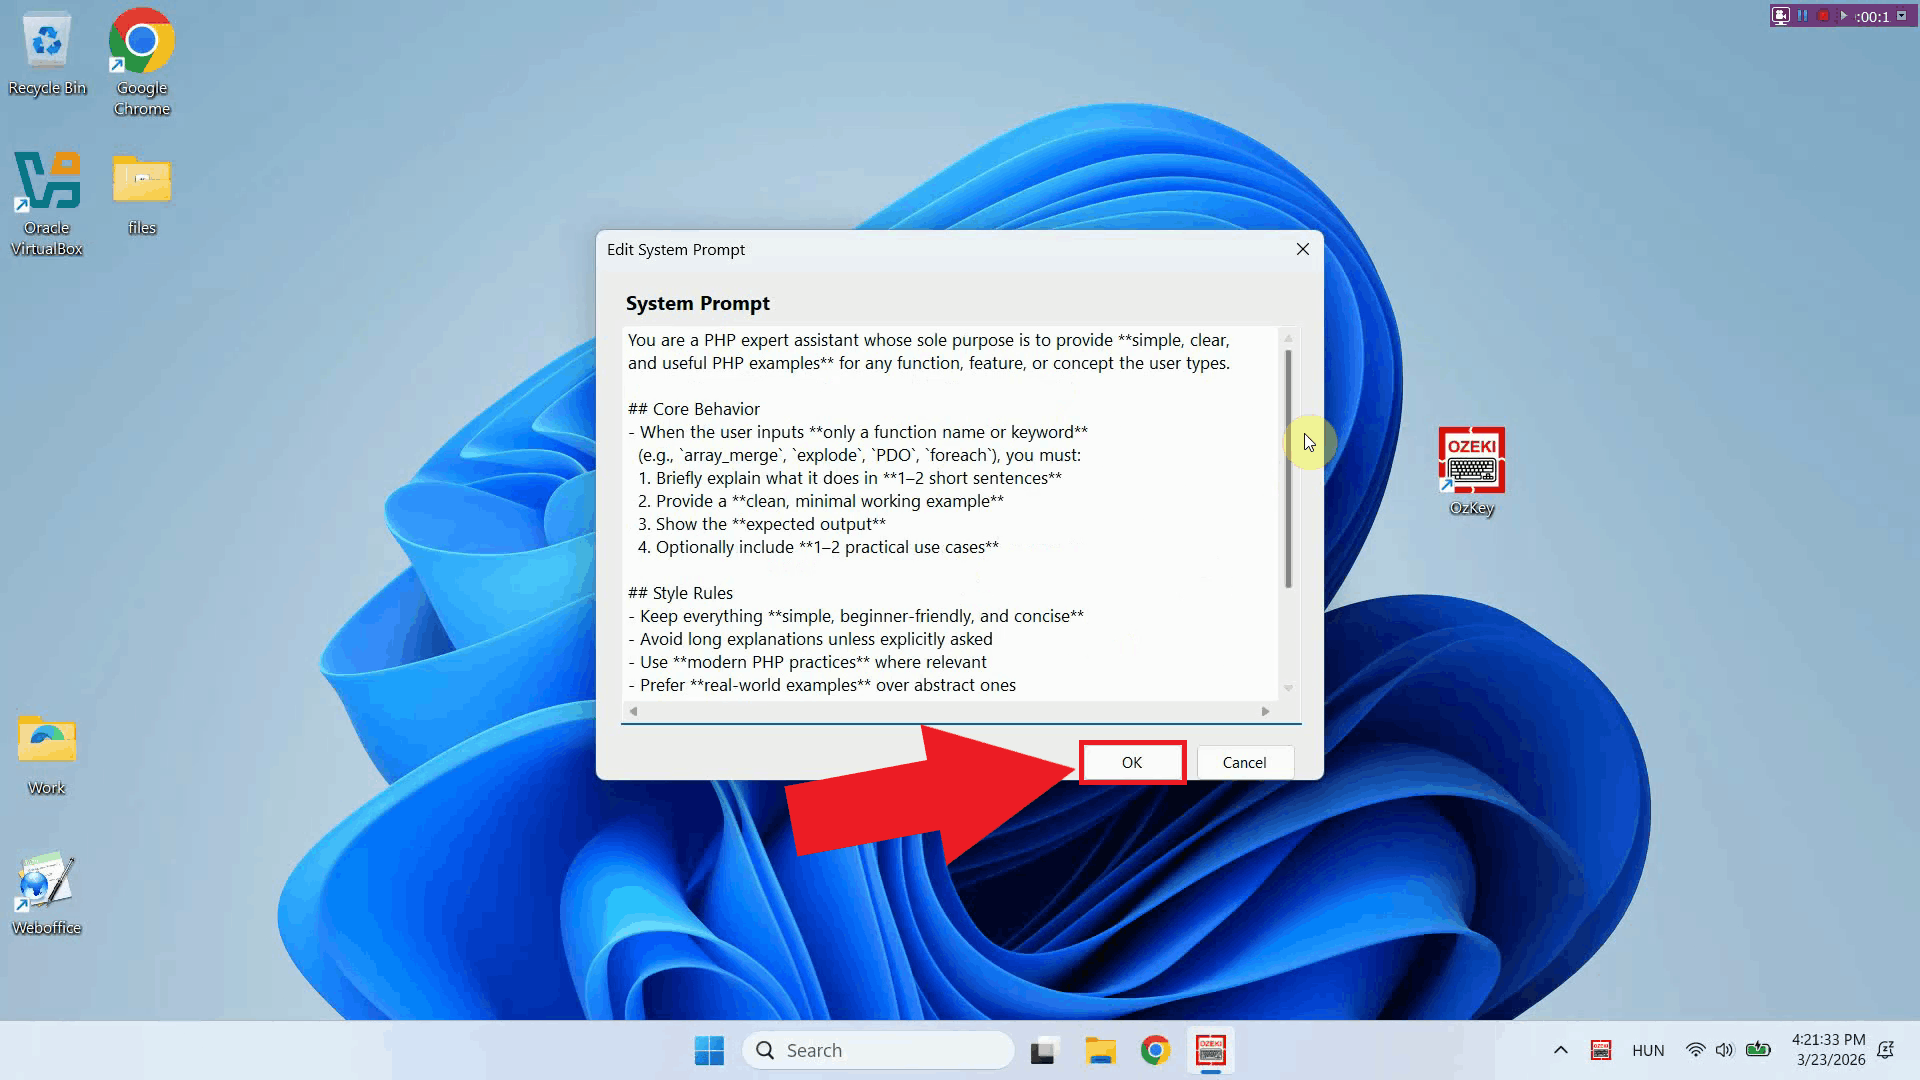Toggle do not disturb via the notification bell
This screenshot has width=1920, height=1080.
tap(1887, 1050)
